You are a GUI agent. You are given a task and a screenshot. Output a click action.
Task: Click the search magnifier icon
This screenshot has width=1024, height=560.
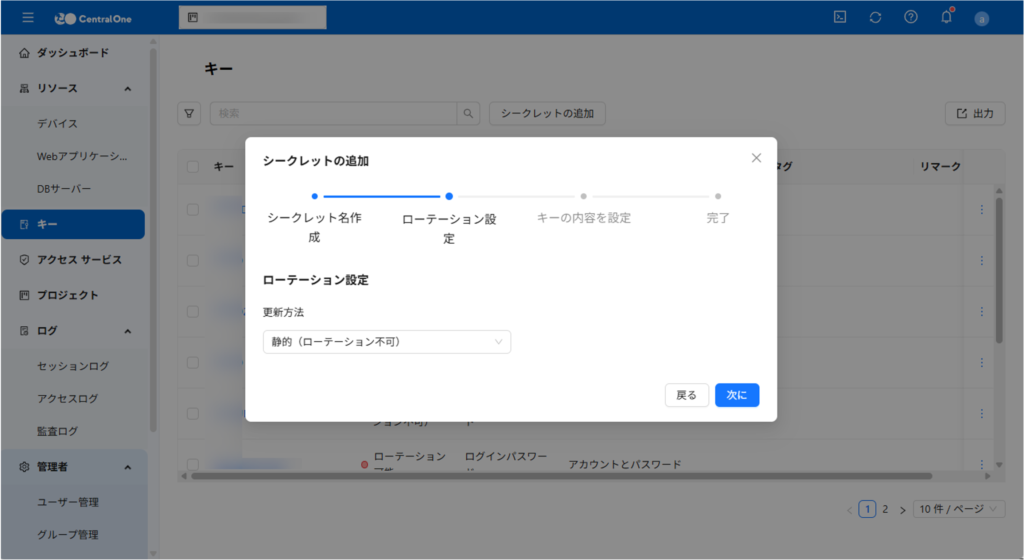click(468, 113)
